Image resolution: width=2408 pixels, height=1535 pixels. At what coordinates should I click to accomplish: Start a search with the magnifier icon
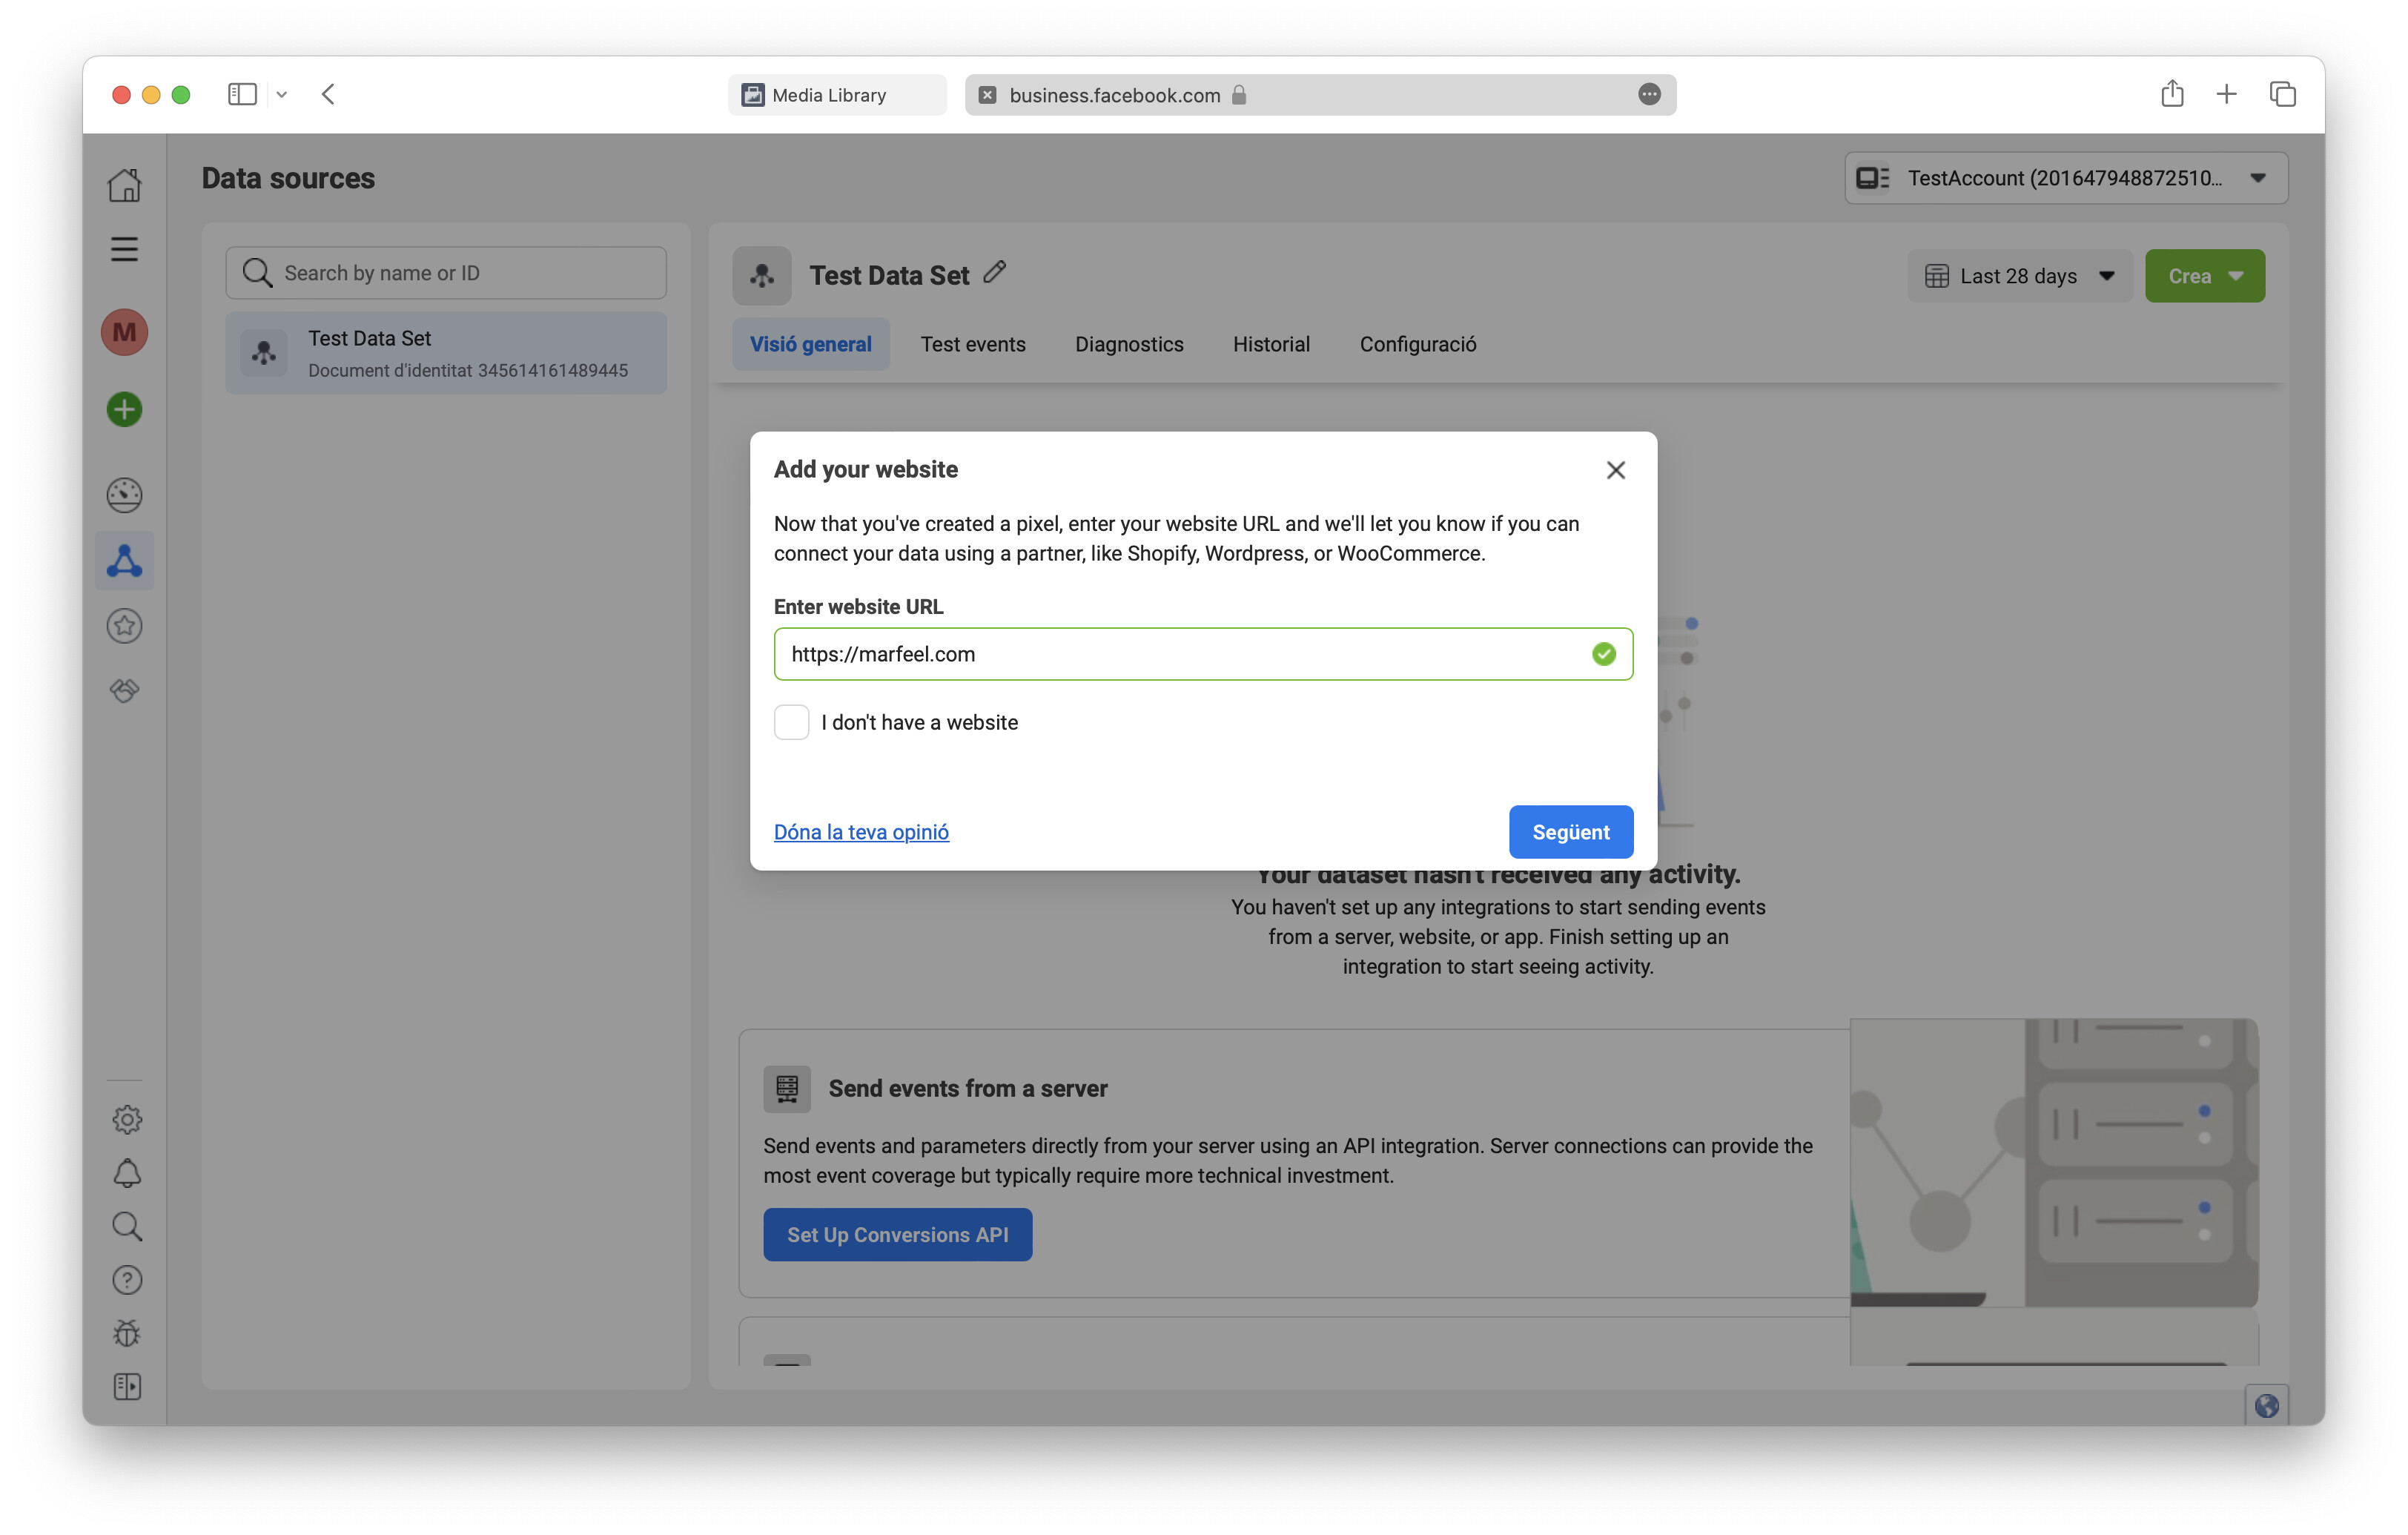(126, 1226)
